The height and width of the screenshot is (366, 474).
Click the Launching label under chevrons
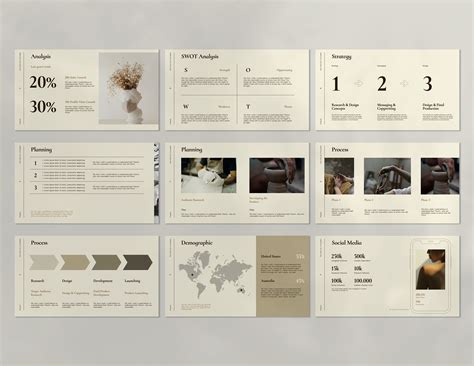click(x=132, y=281)
